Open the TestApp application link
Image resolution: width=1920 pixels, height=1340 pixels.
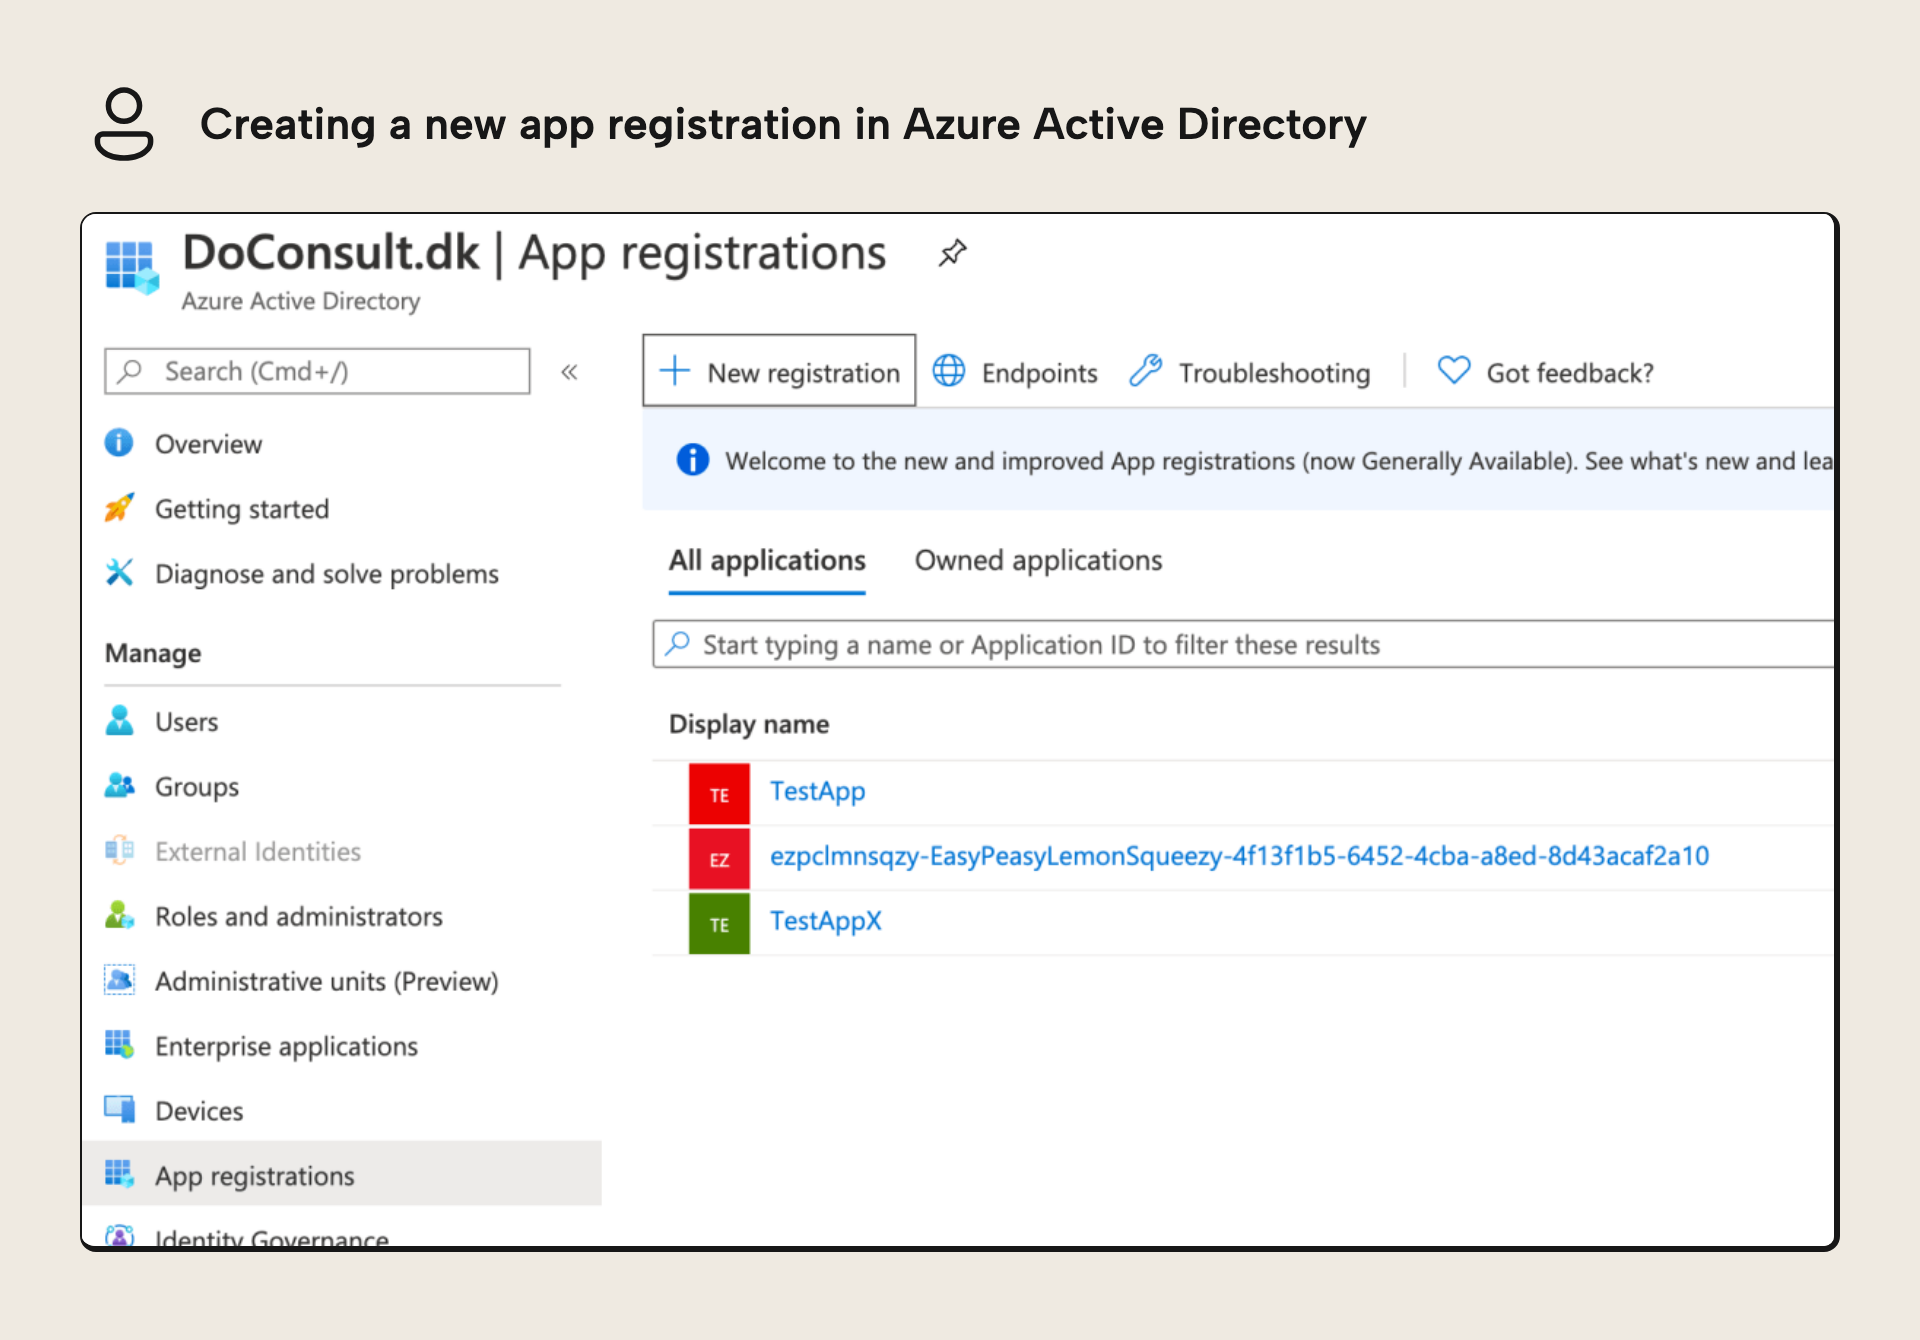817,791
